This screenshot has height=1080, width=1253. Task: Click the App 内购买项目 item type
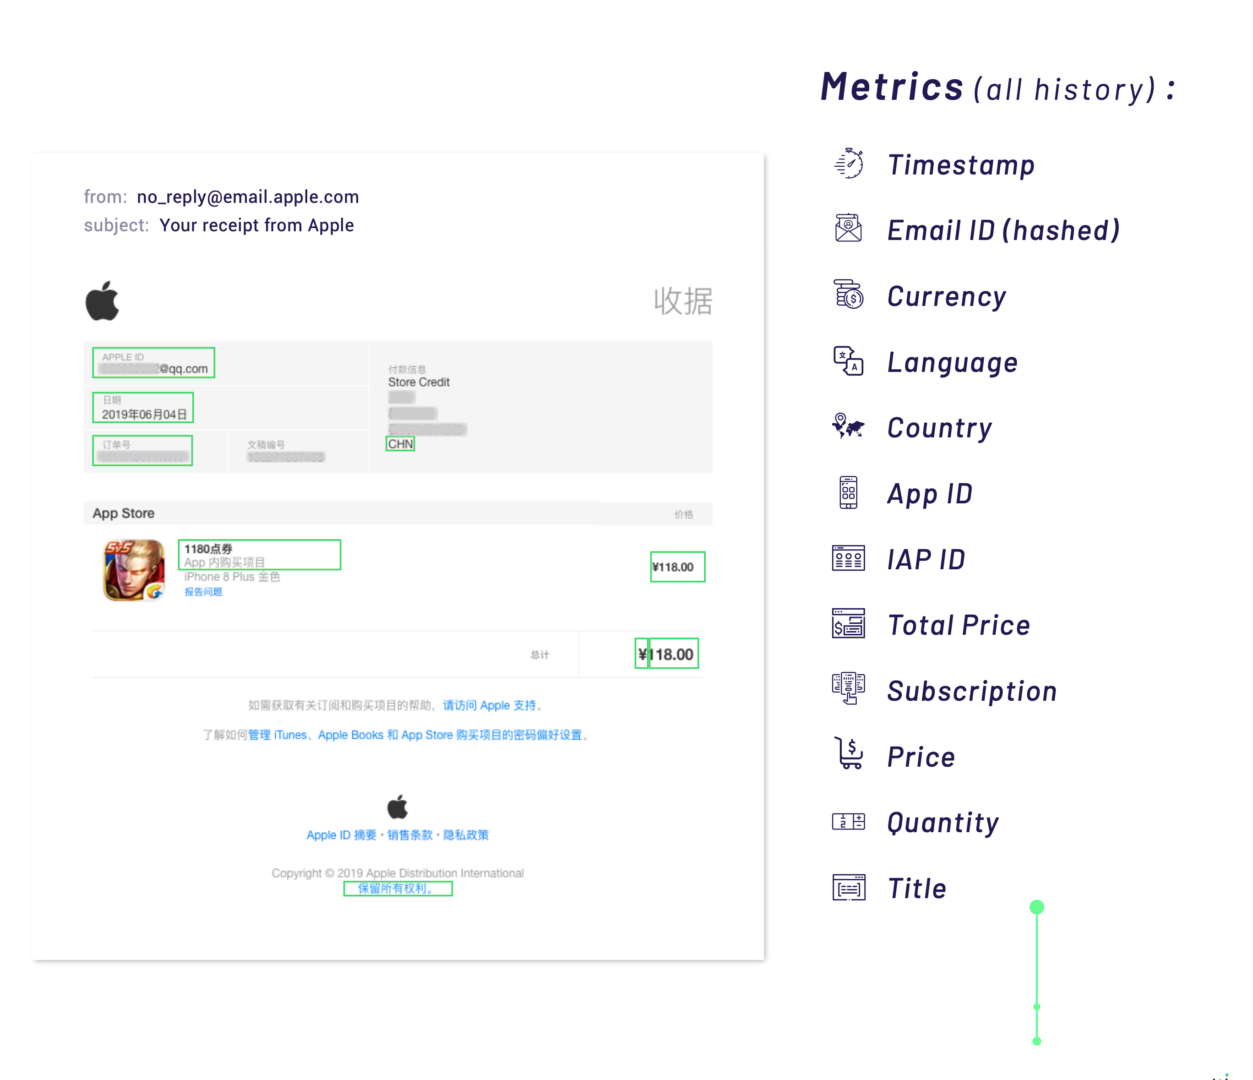224,563
